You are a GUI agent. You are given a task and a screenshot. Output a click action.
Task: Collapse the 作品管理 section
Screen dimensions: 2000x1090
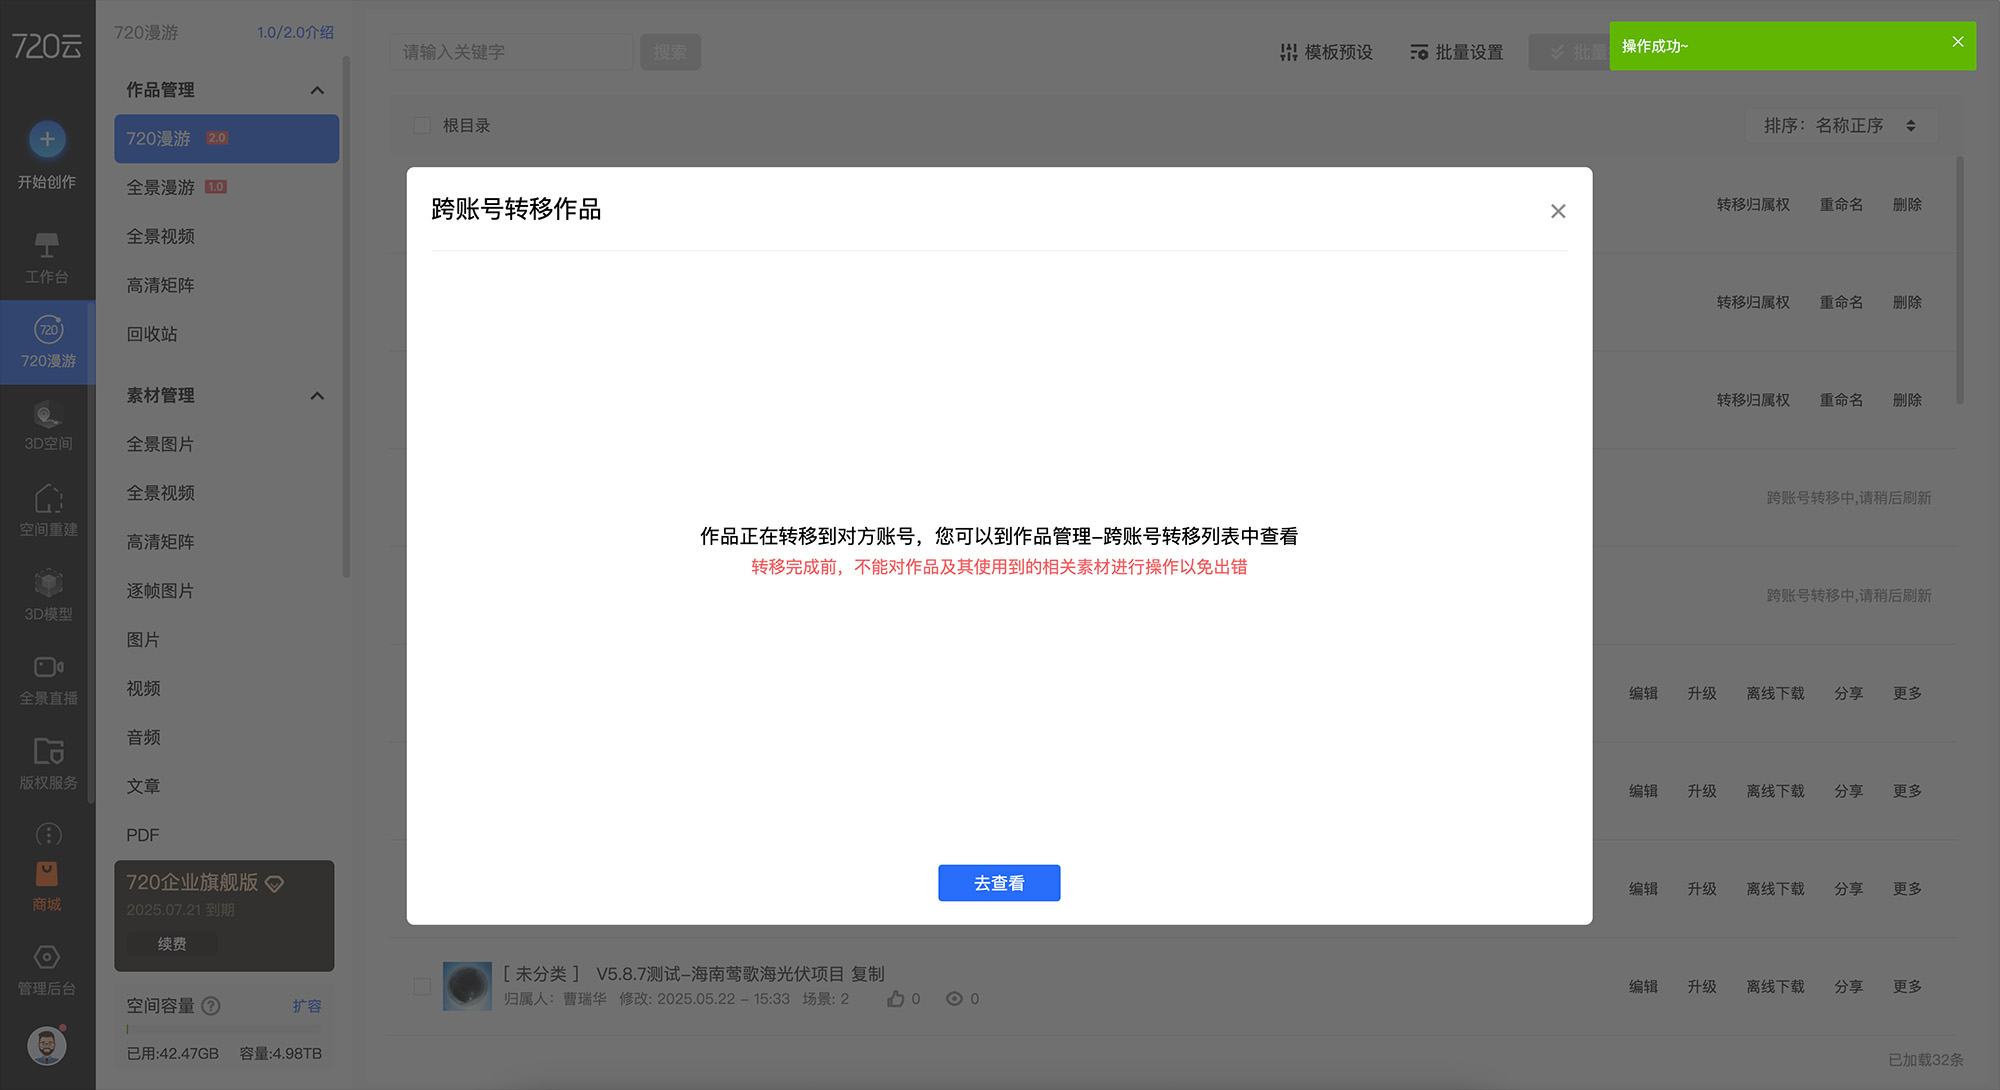click(317, 90)
